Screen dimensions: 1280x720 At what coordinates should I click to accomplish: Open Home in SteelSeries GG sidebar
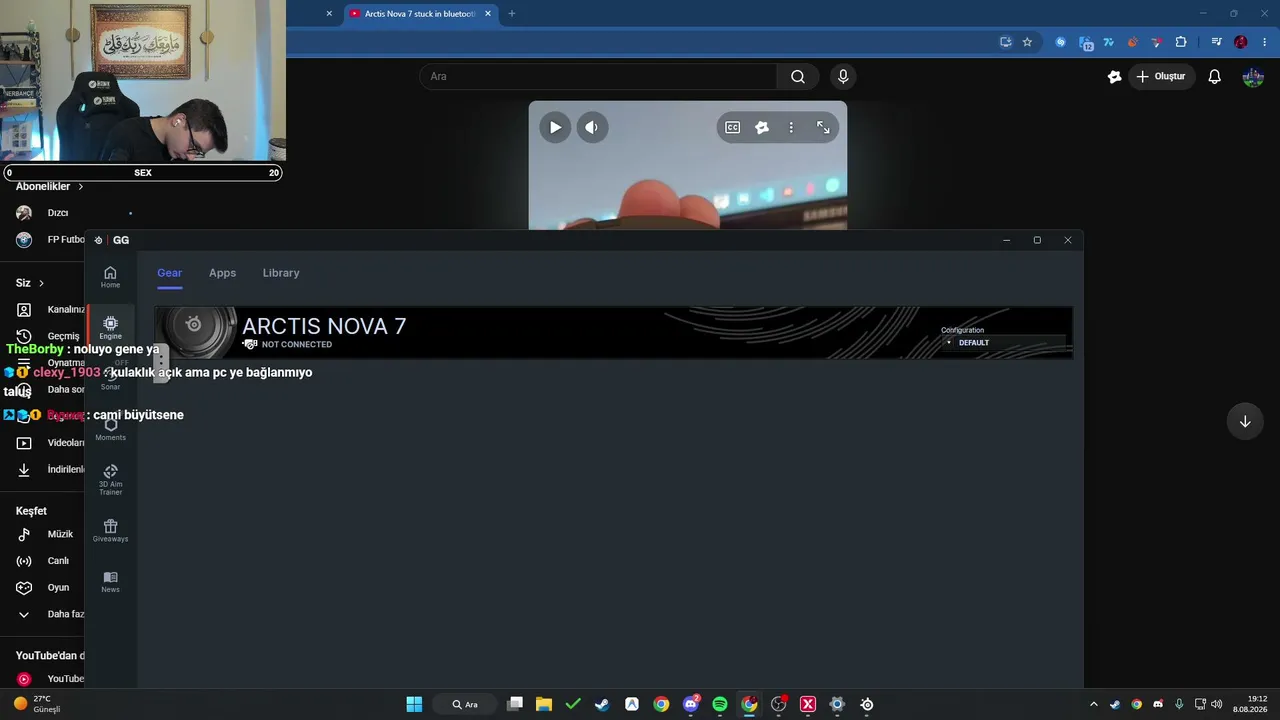click(x=110, y=277)
